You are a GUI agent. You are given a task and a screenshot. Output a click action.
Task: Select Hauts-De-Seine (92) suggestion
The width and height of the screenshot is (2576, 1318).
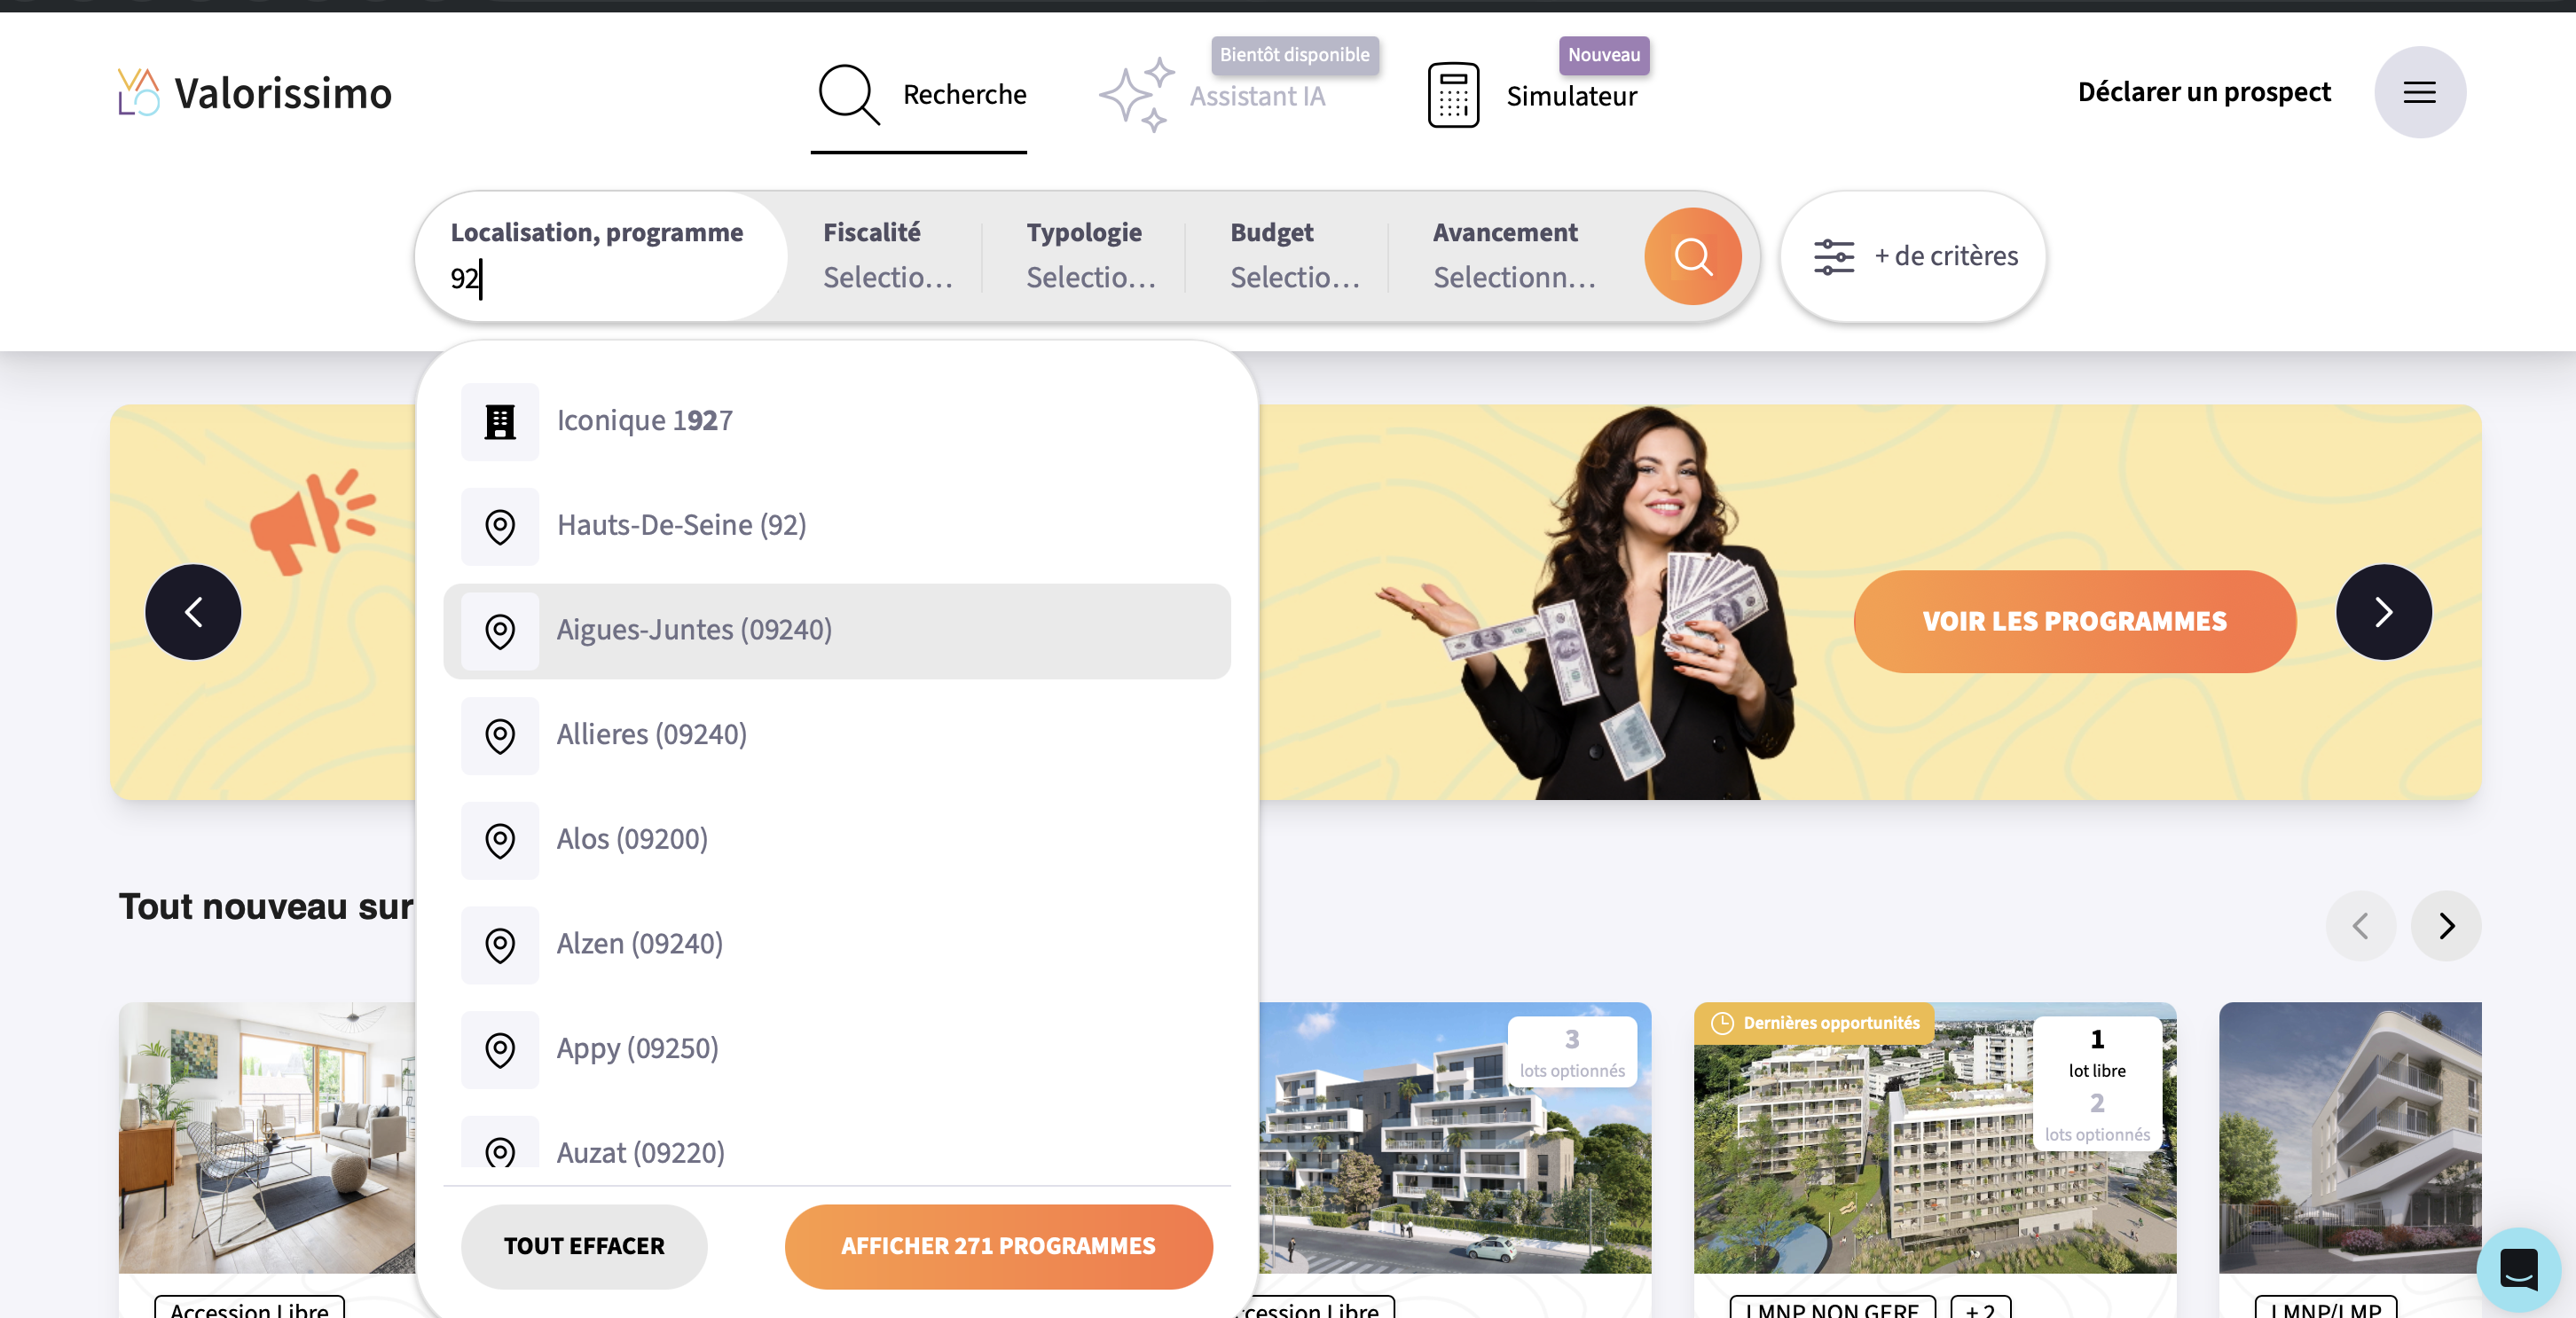pos(681,525)
